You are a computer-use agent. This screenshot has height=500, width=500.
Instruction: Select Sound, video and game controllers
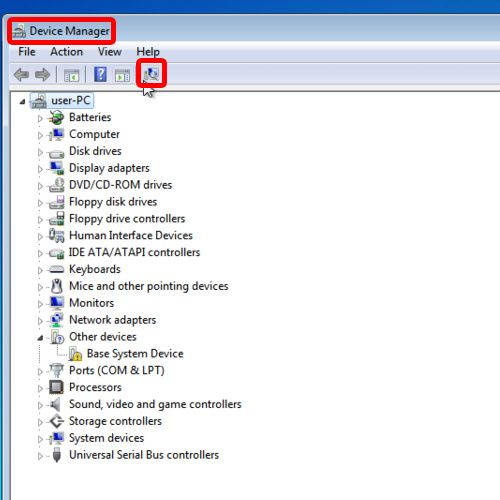(x=155, y=404)
